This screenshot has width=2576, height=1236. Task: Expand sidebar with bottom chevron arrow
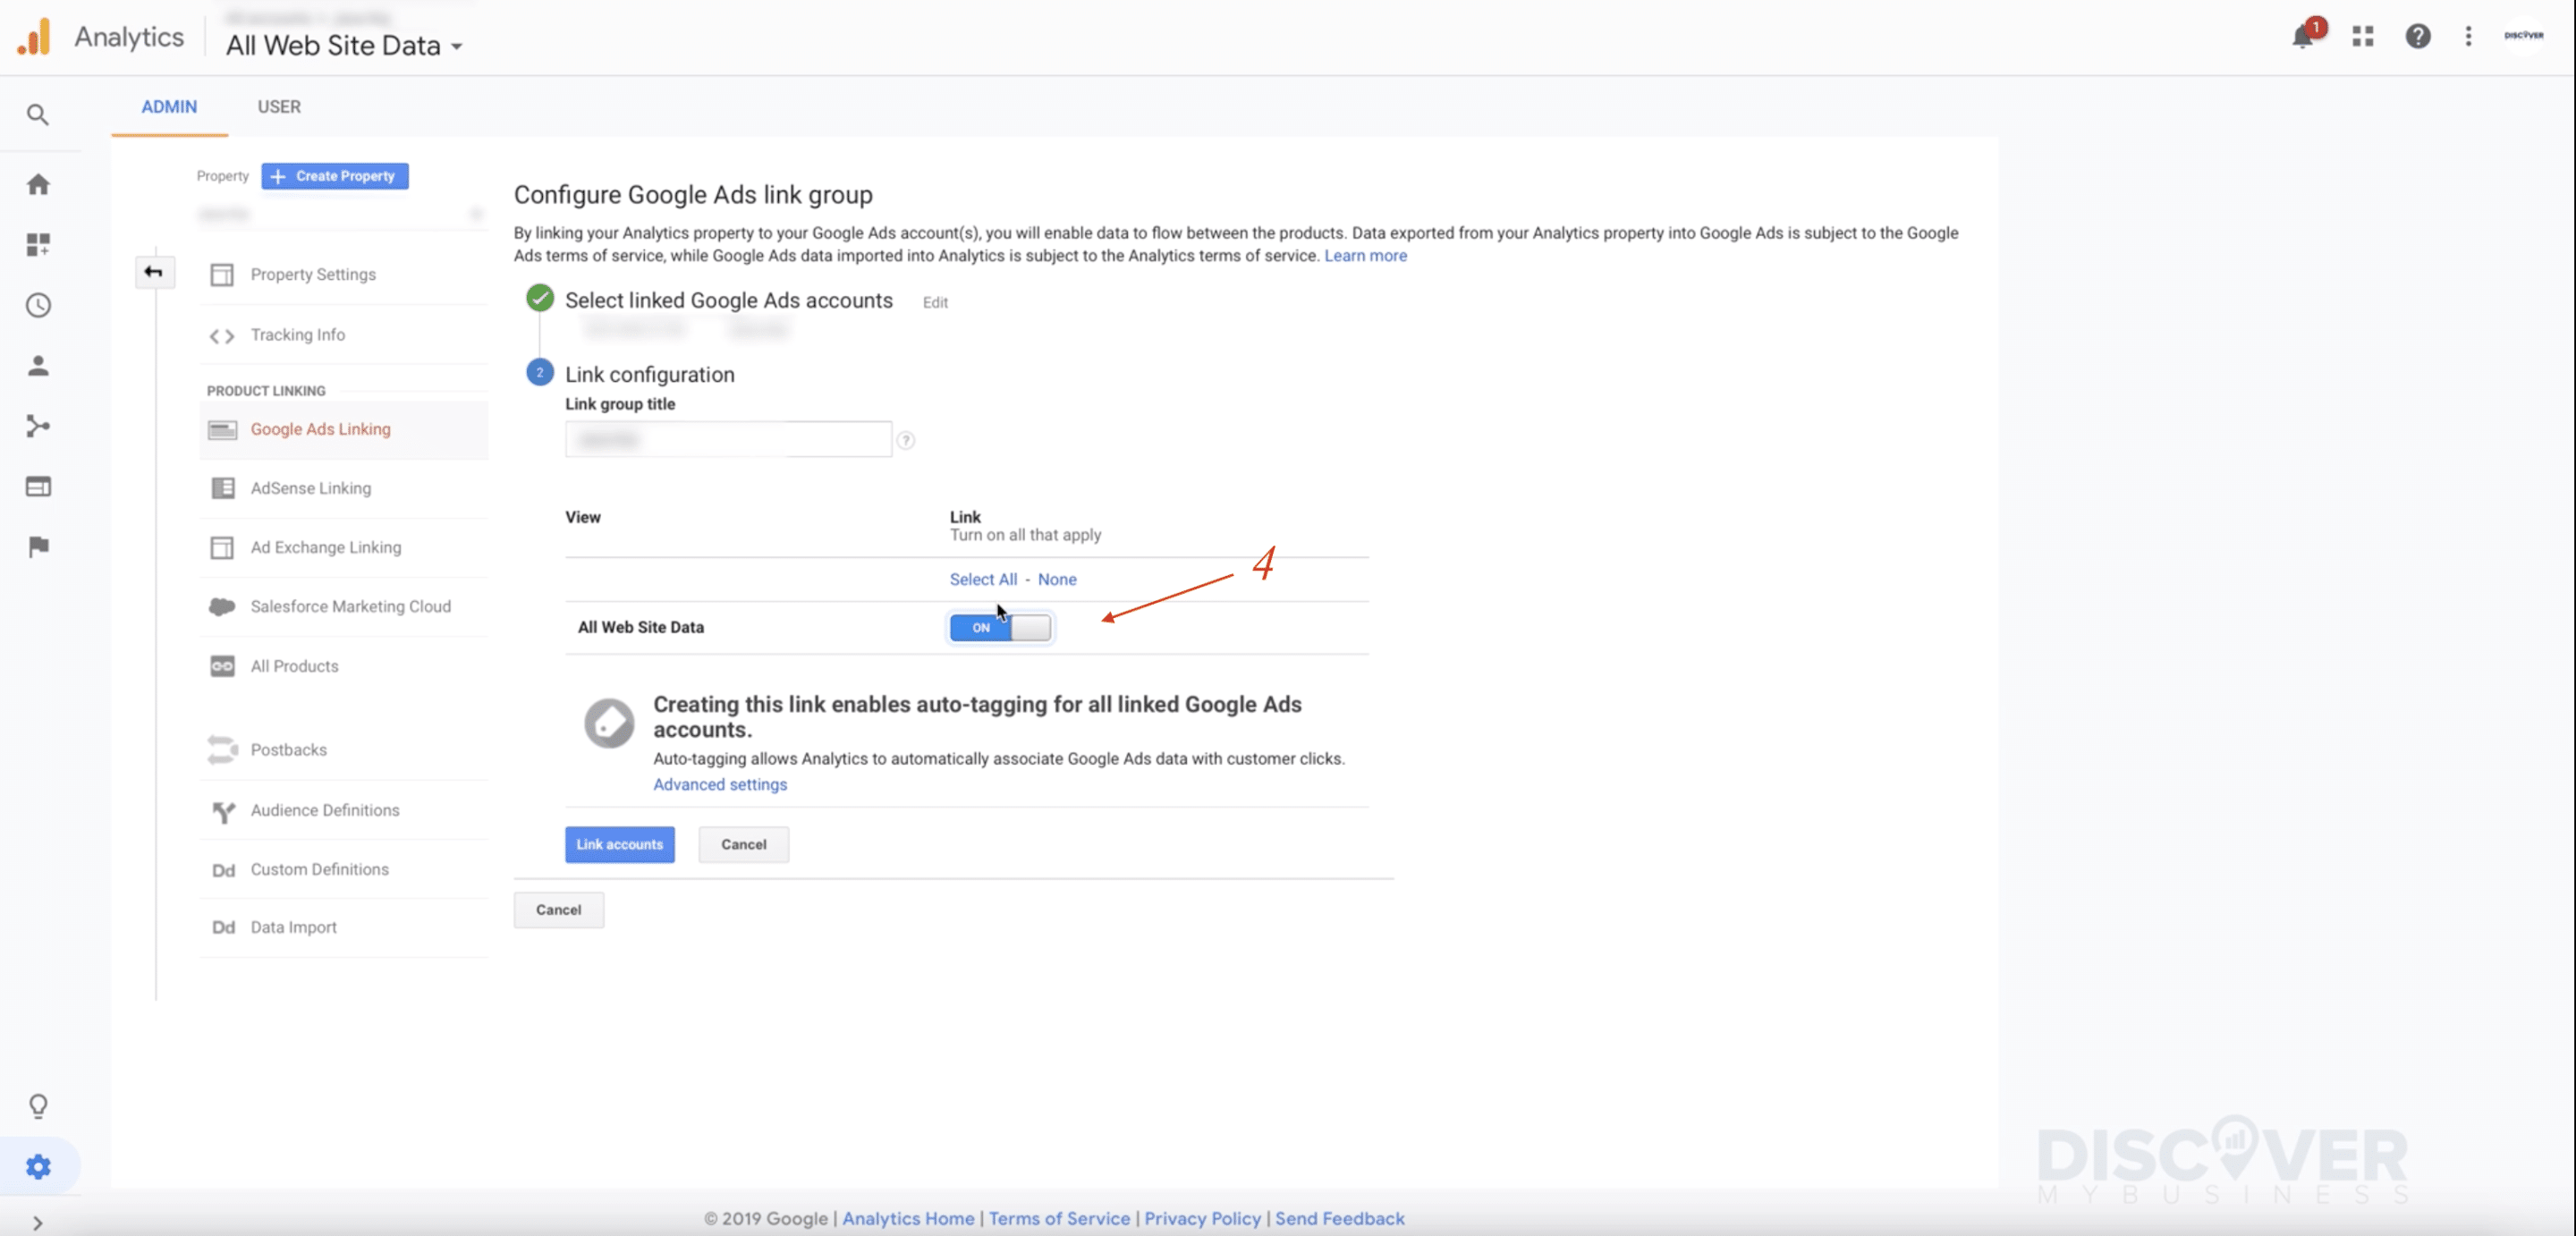click(x=38, y=1223)
